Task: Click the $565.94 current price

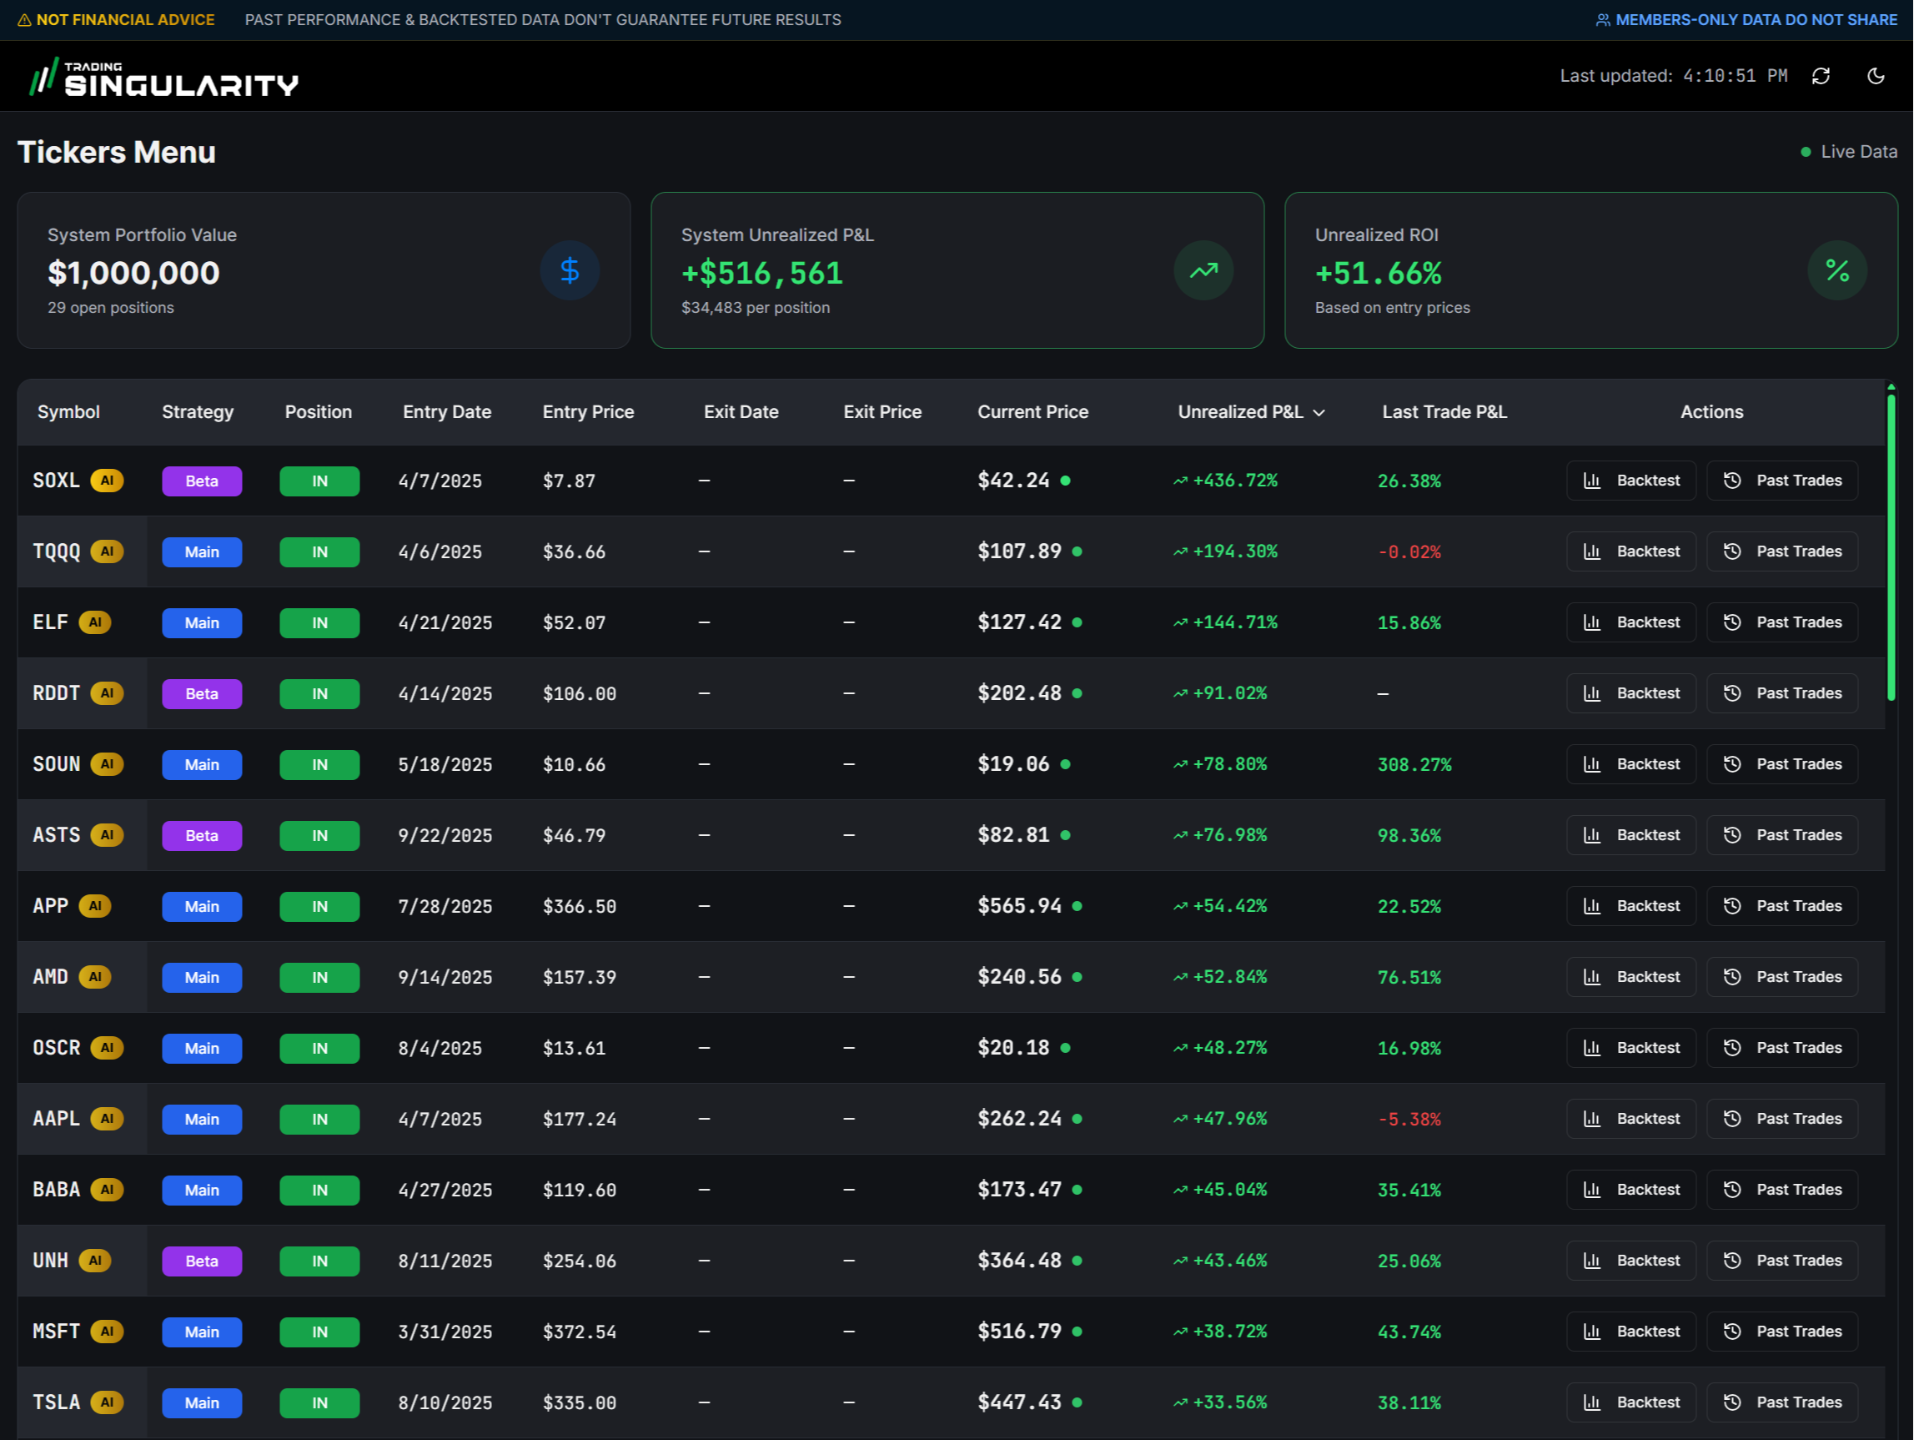Action: coord(1020,906)
